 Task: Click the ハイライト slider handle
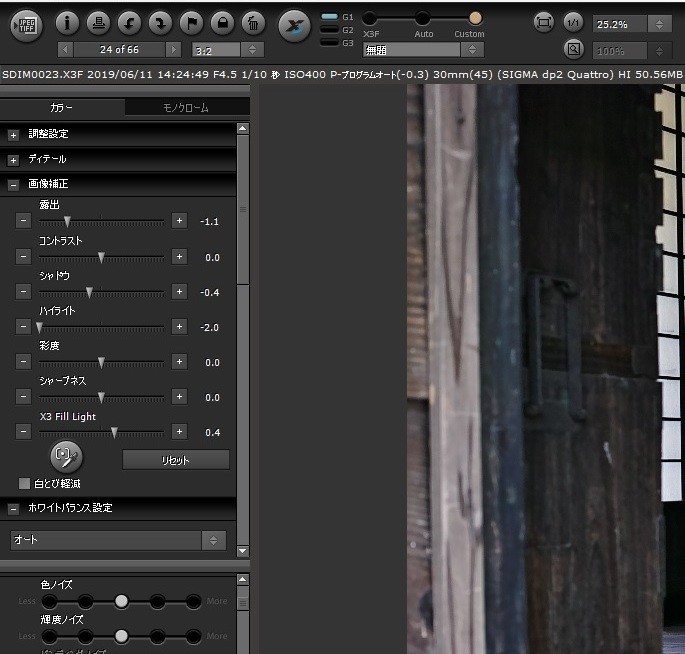pos(39,327)
